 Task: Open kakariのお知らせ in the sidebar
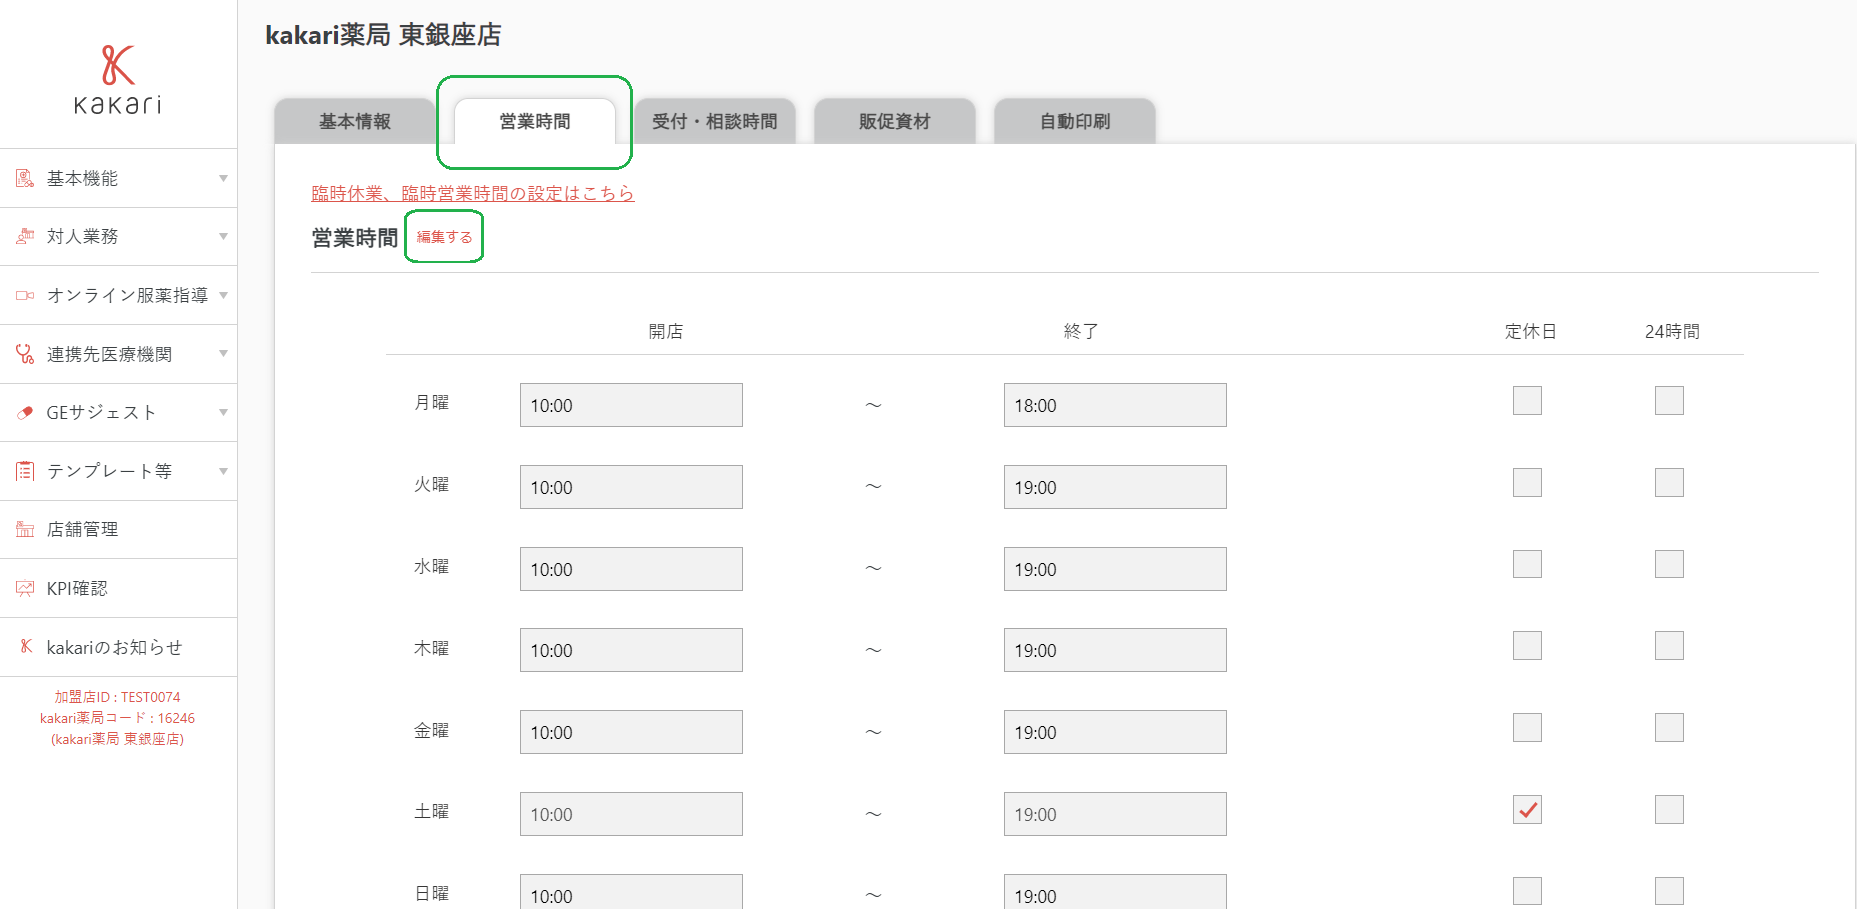pyautogui.click(x=118, y=647)
